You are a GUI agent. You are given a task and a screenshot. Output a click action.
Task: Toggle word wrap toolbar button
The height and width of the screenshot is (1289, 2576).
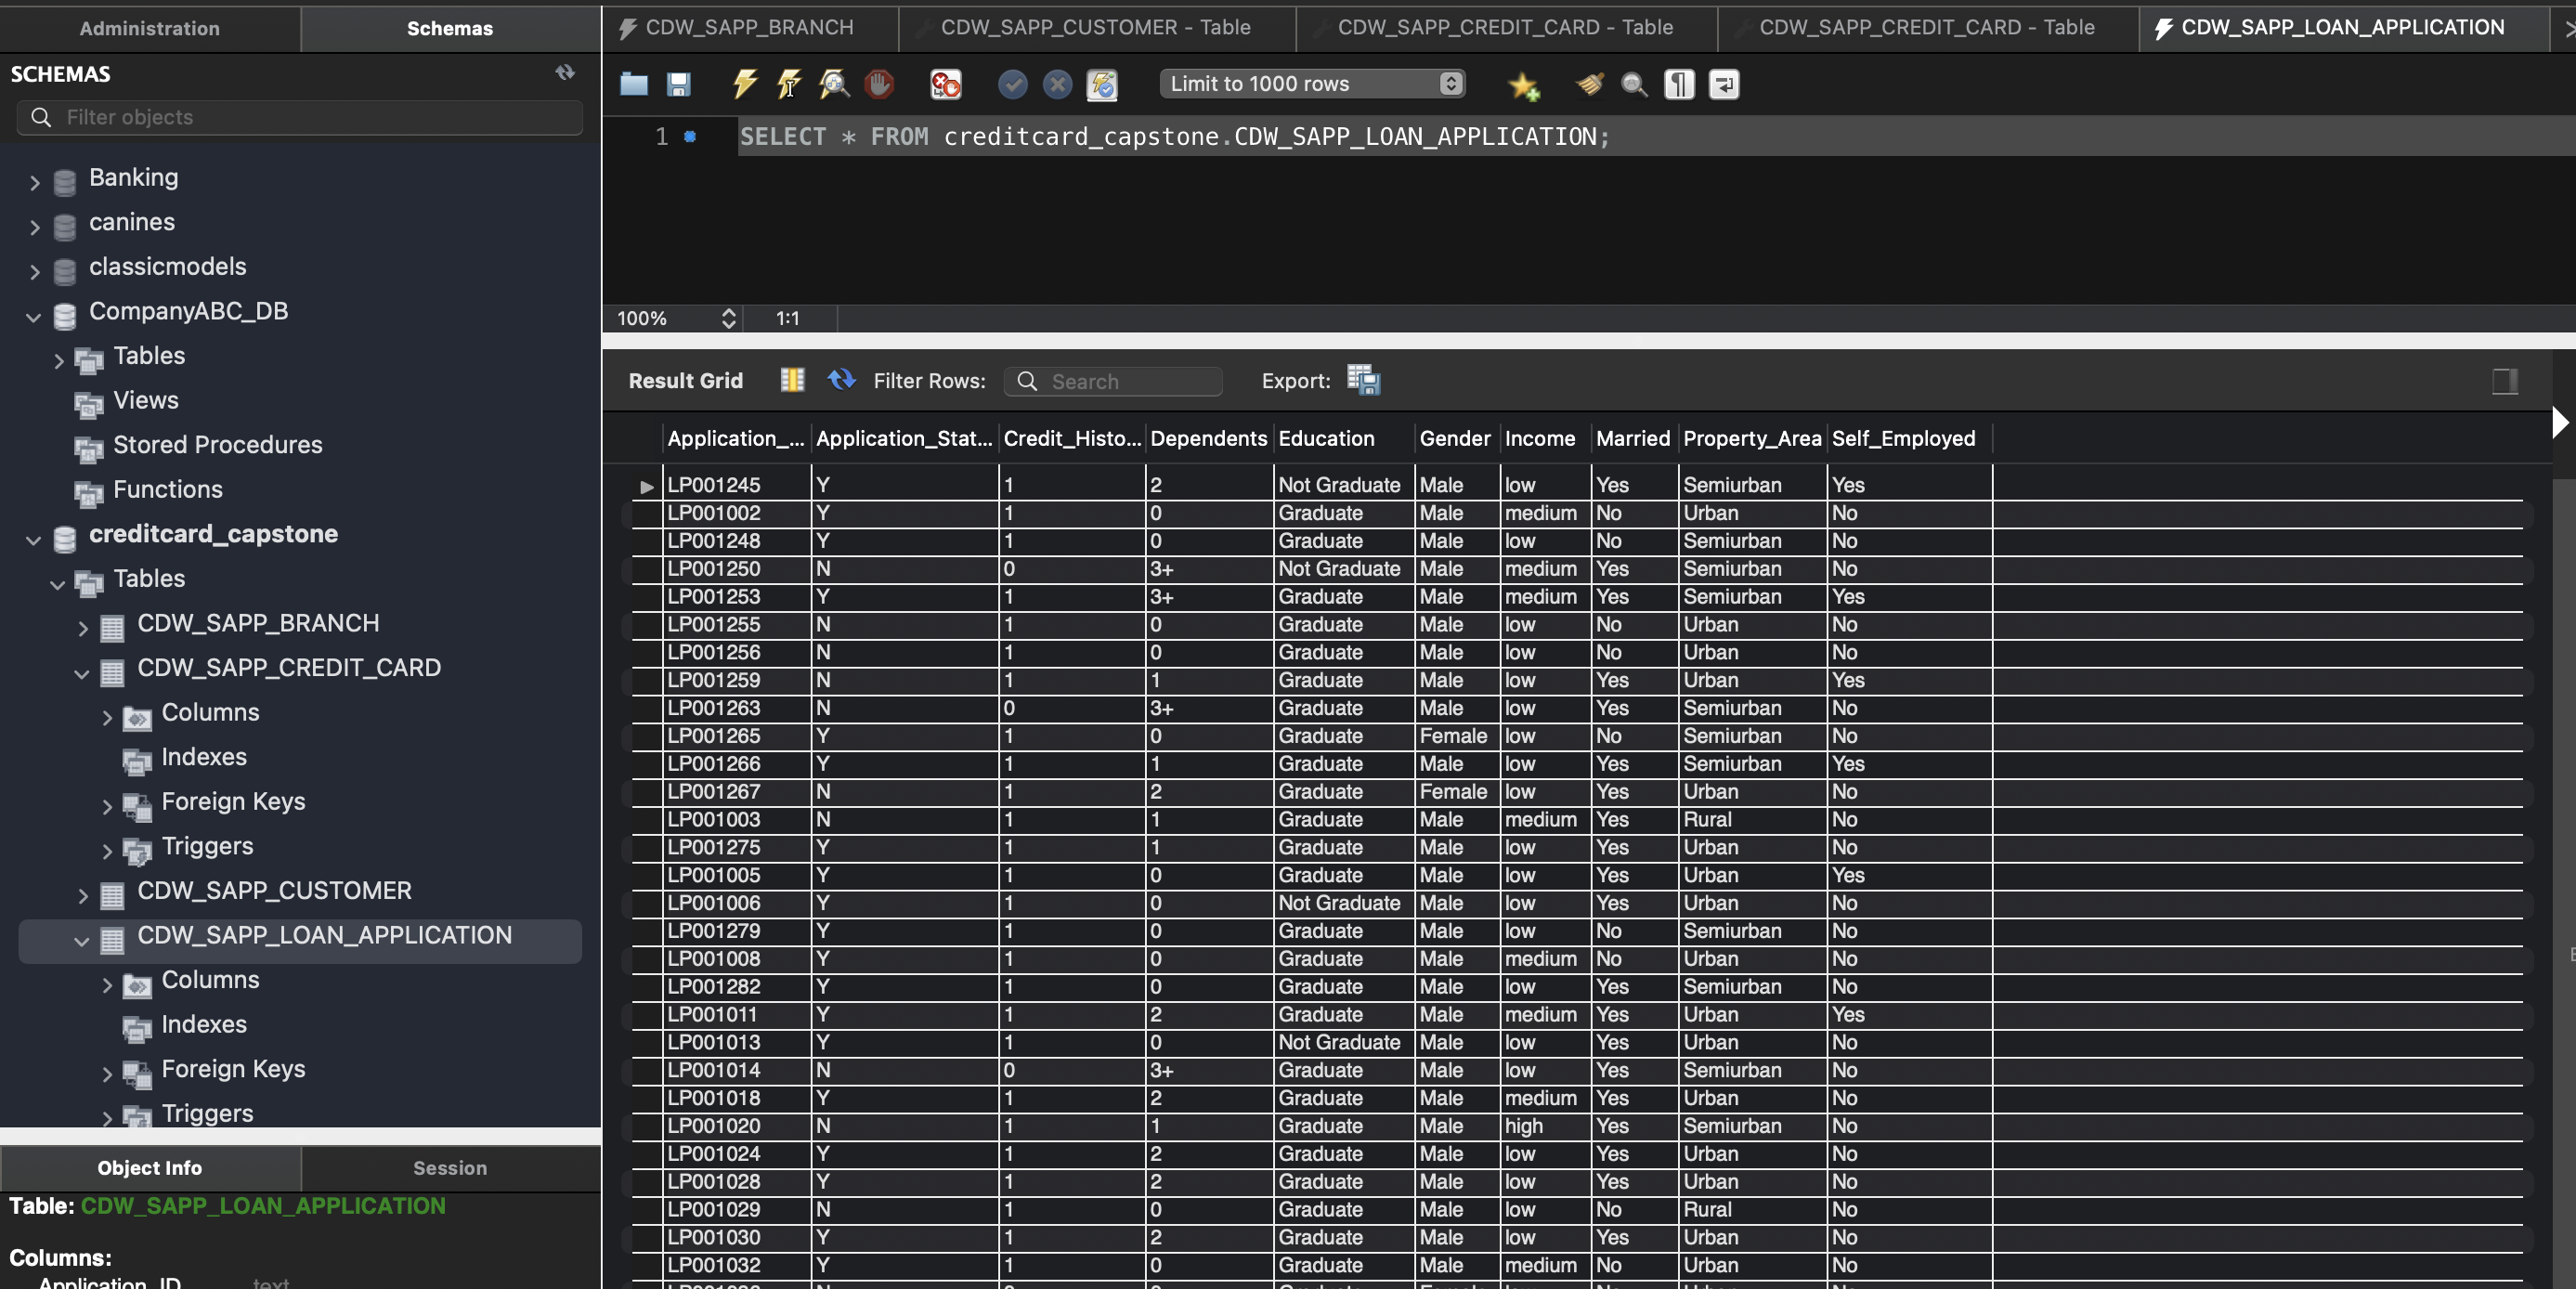click(1724, 84)
